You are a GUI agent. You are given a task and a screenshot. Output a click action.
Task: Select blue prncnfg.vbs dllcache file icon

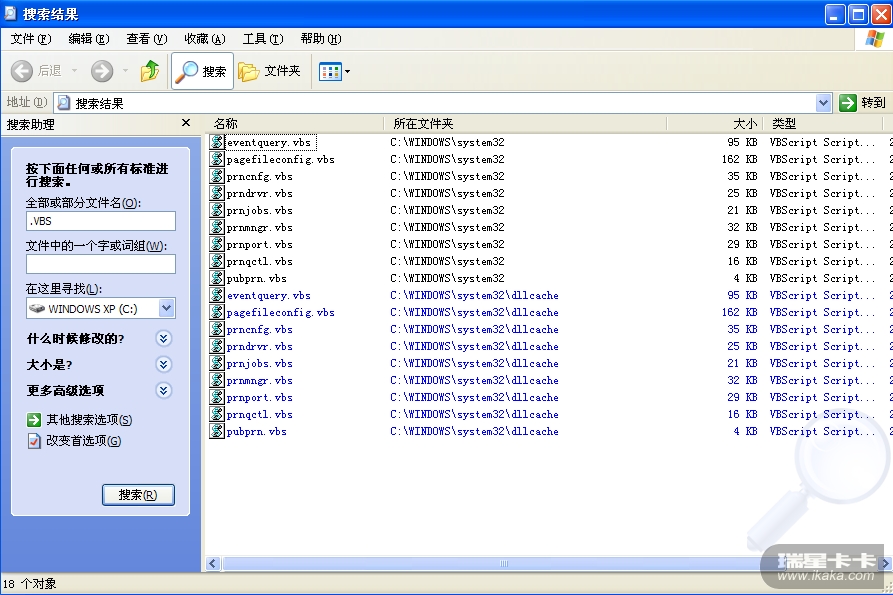tap(216, 329)
